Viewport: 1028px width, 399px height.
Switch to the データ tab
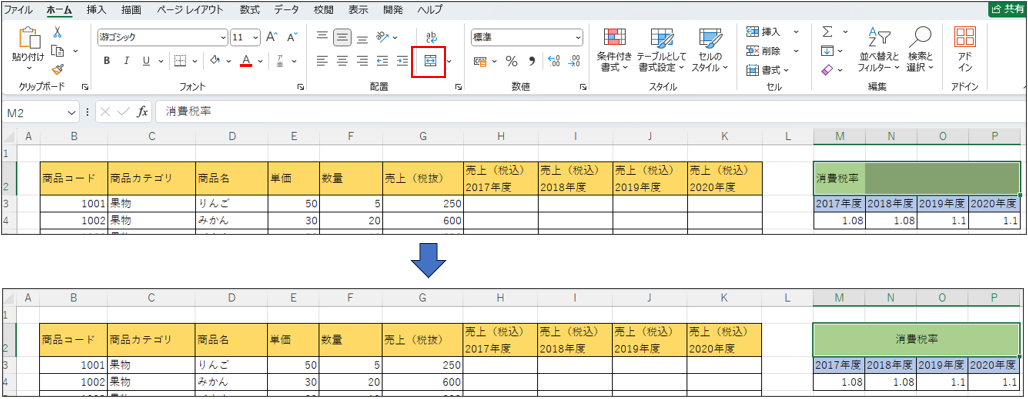point(287,9)
